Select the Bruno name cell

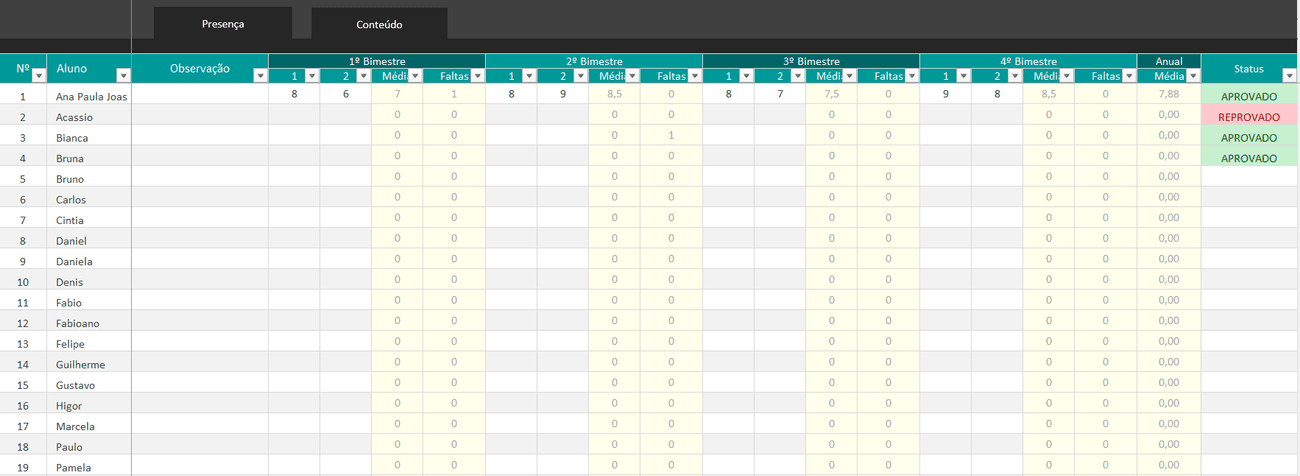pyautogui.click(x=89, y=178)
